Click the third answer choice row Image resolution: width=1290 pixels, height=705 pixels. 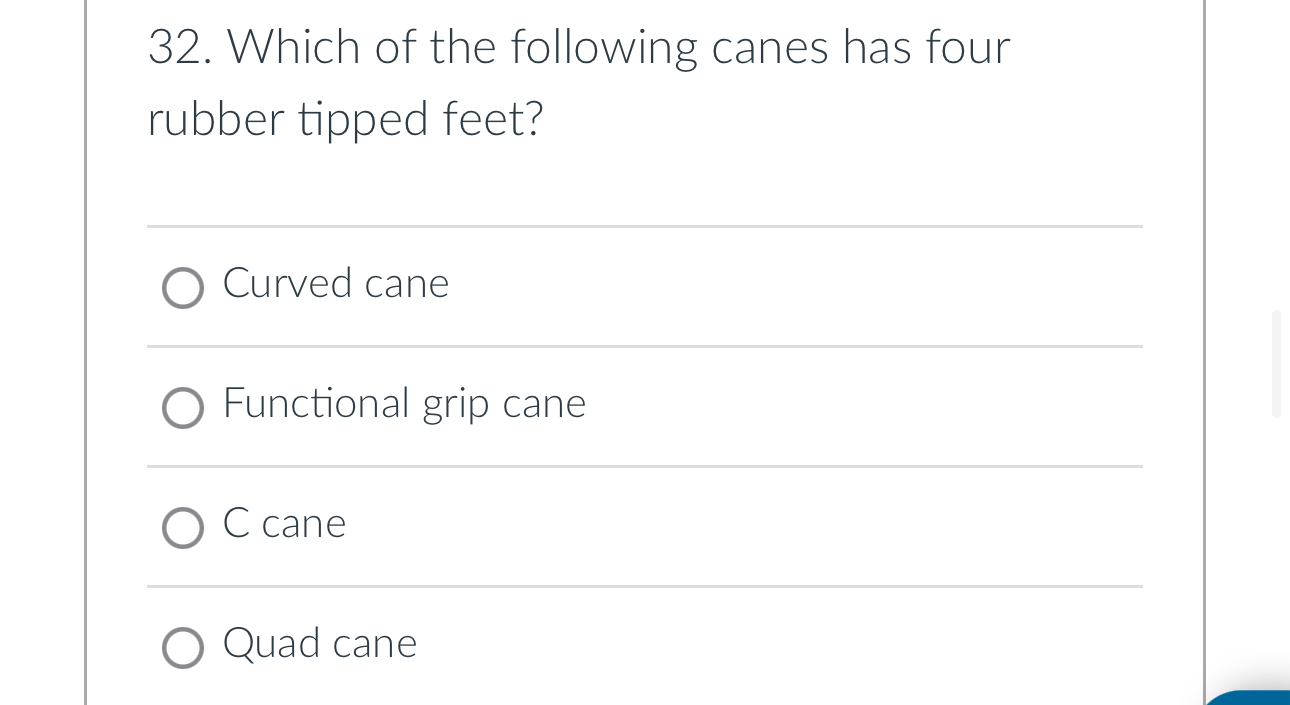(645, 527)
